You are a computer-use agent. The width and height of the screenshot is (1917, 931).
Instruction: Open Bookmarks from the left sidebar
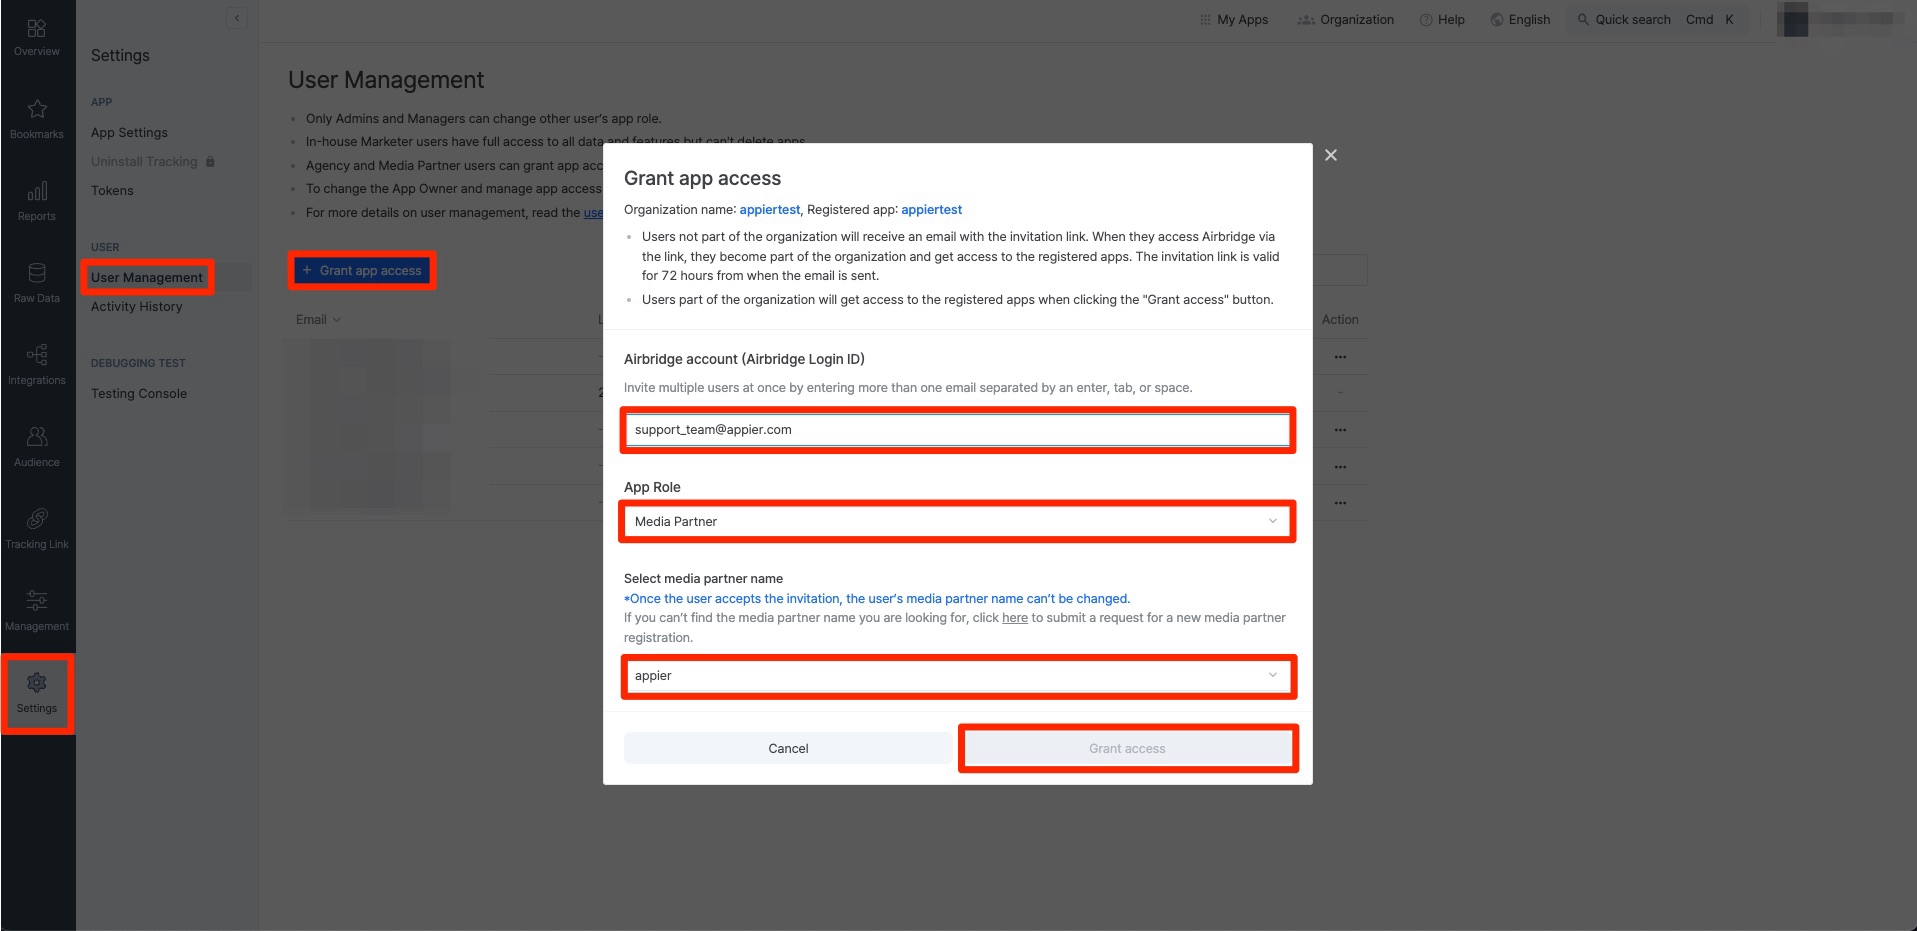pyautogui.click(x=37, y=119)
